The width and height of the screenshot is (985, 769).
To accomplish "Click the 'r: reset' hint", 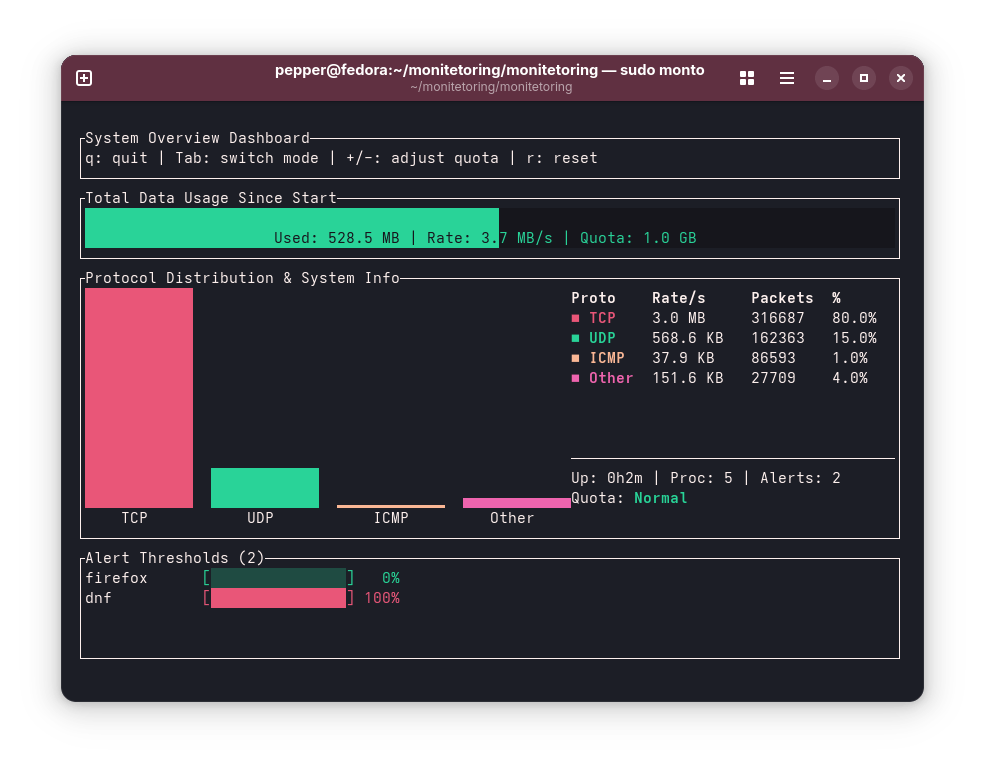I will click(562, 158).
